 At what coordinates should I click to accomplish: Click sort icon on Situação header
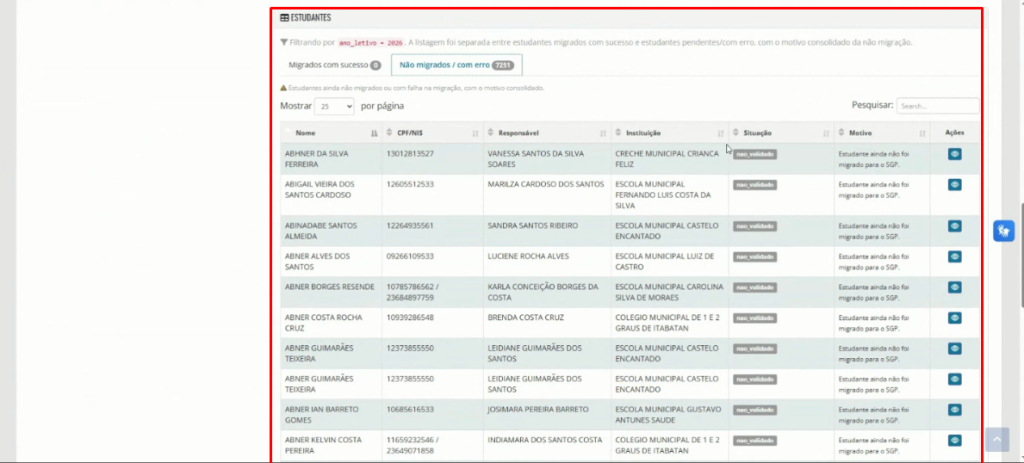[826, 133]
